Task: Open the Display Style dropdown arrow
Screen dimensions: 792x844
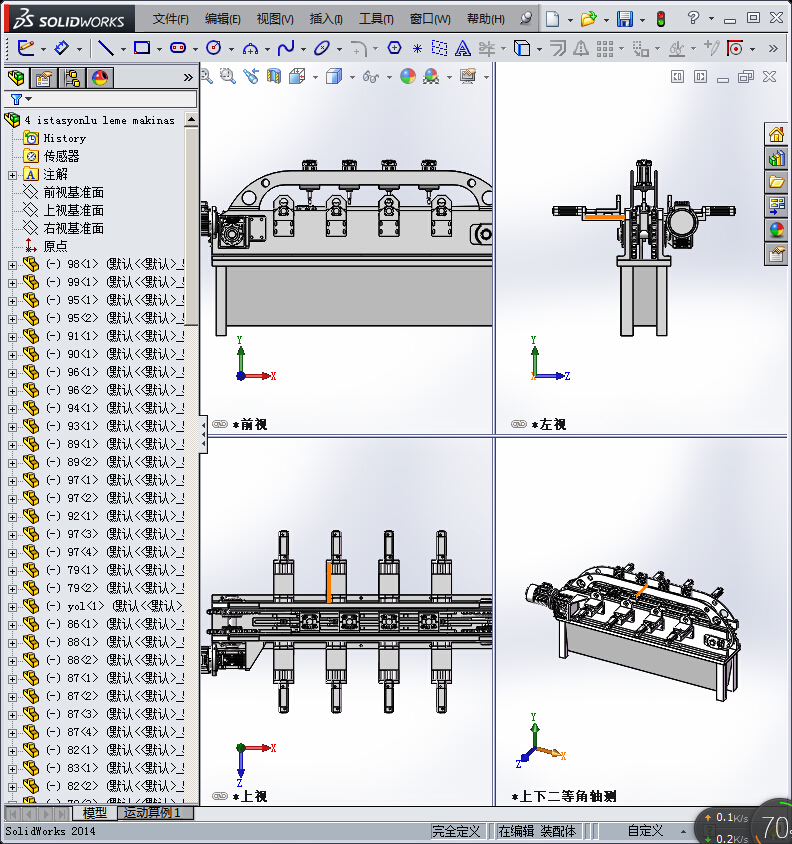Action: click(x=352, y=77)
